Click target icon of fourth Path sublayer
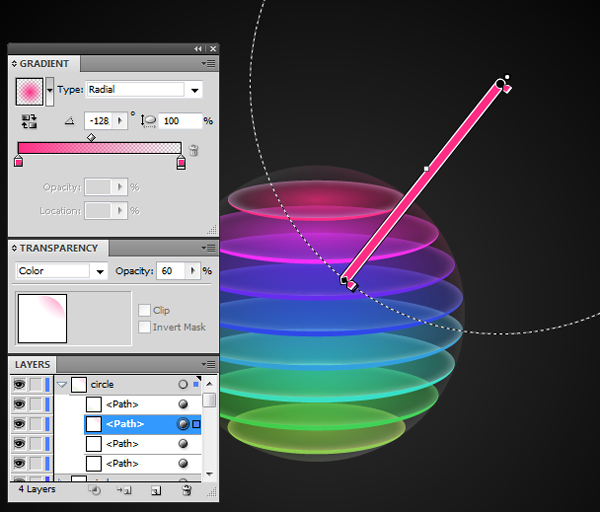Image resolution: width=600 pixels, height=512 pixels. click(183, 464)
